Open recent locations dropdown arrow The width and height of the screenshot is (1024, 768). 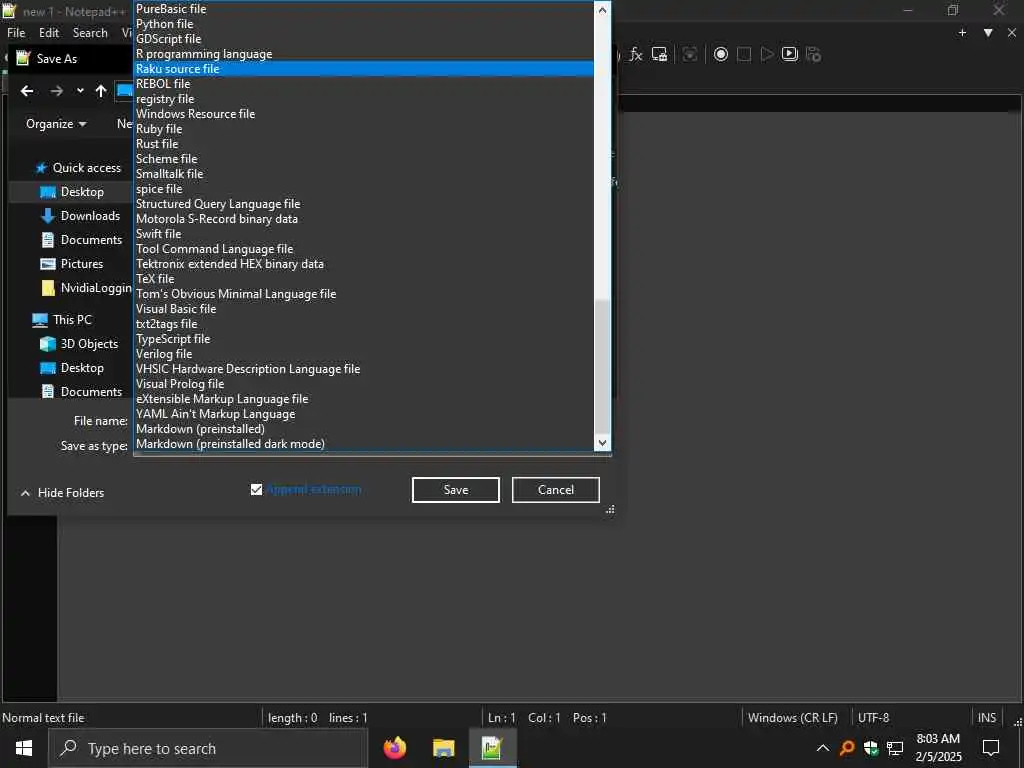click(x=80, y=91)
